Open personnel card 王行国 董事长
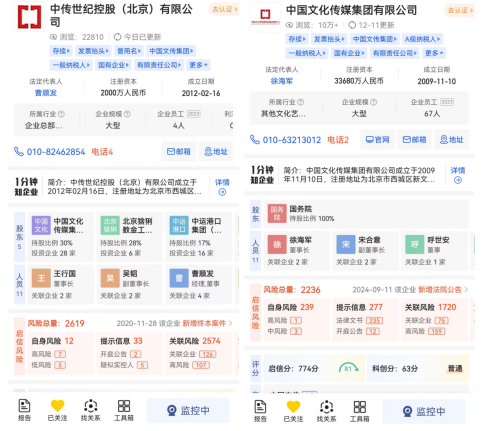The width and height of the screenshot is (492, 431). [60, 284]
